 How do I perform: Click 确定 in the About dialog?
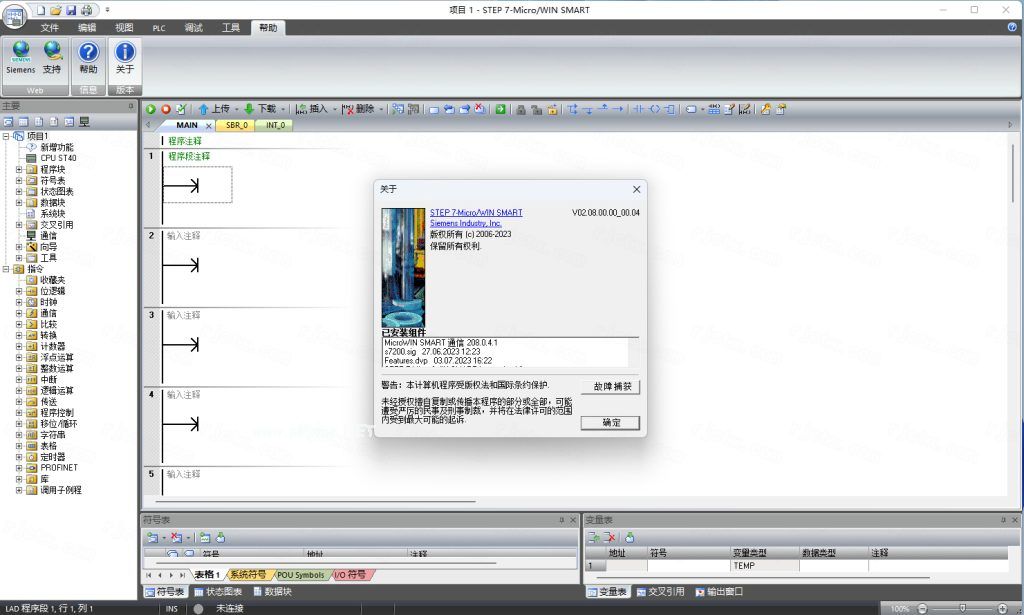pyautogui.click(x=609, y=423)
